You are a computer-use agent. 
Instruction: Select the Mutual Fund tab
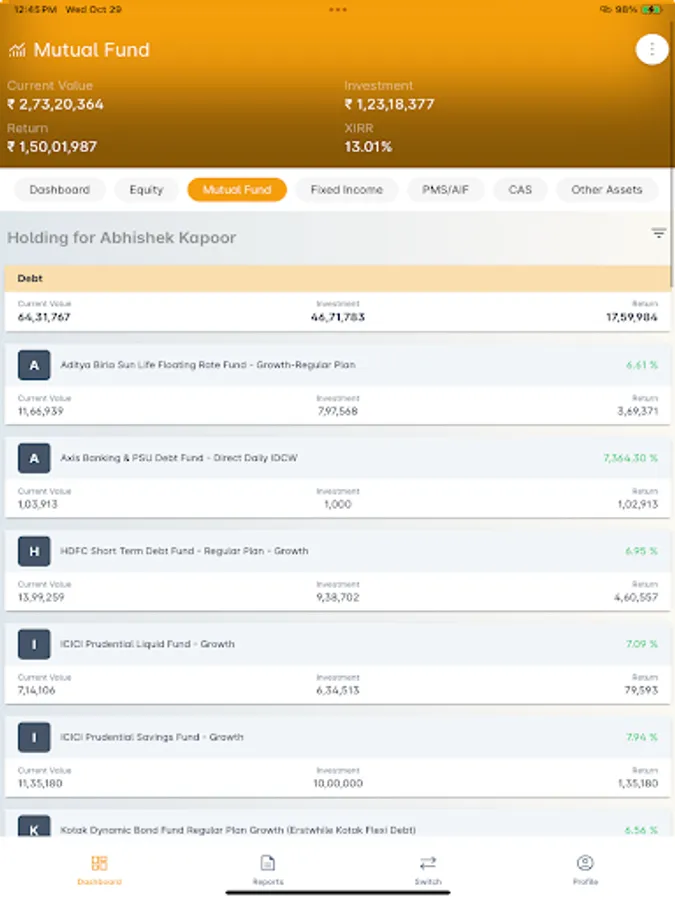coord(237,190)
